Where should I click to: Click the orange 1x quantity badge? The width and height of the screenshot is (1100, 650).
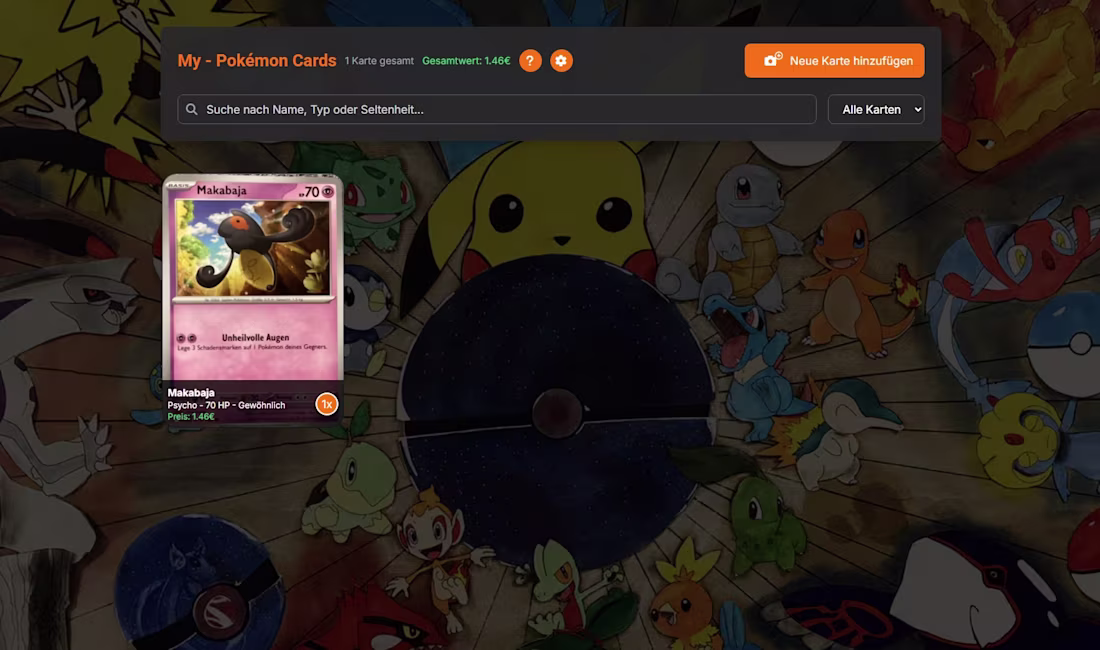point(327,402)
